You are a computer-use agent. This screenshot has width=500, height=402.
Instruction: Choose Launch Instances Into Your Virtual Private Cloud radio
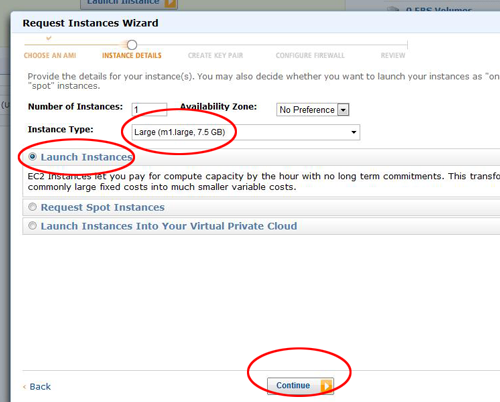[x=32, y=226]
